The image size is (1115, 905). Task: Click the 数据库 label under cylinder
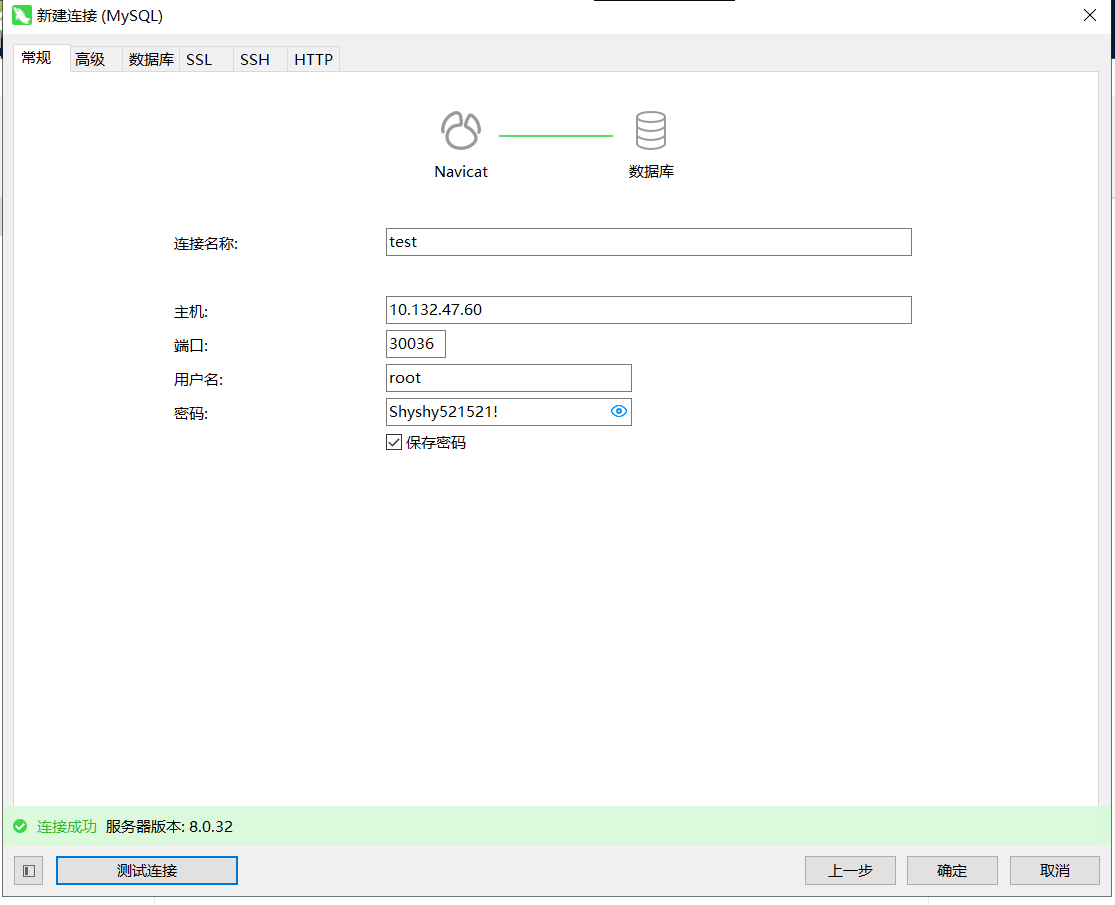651,171
